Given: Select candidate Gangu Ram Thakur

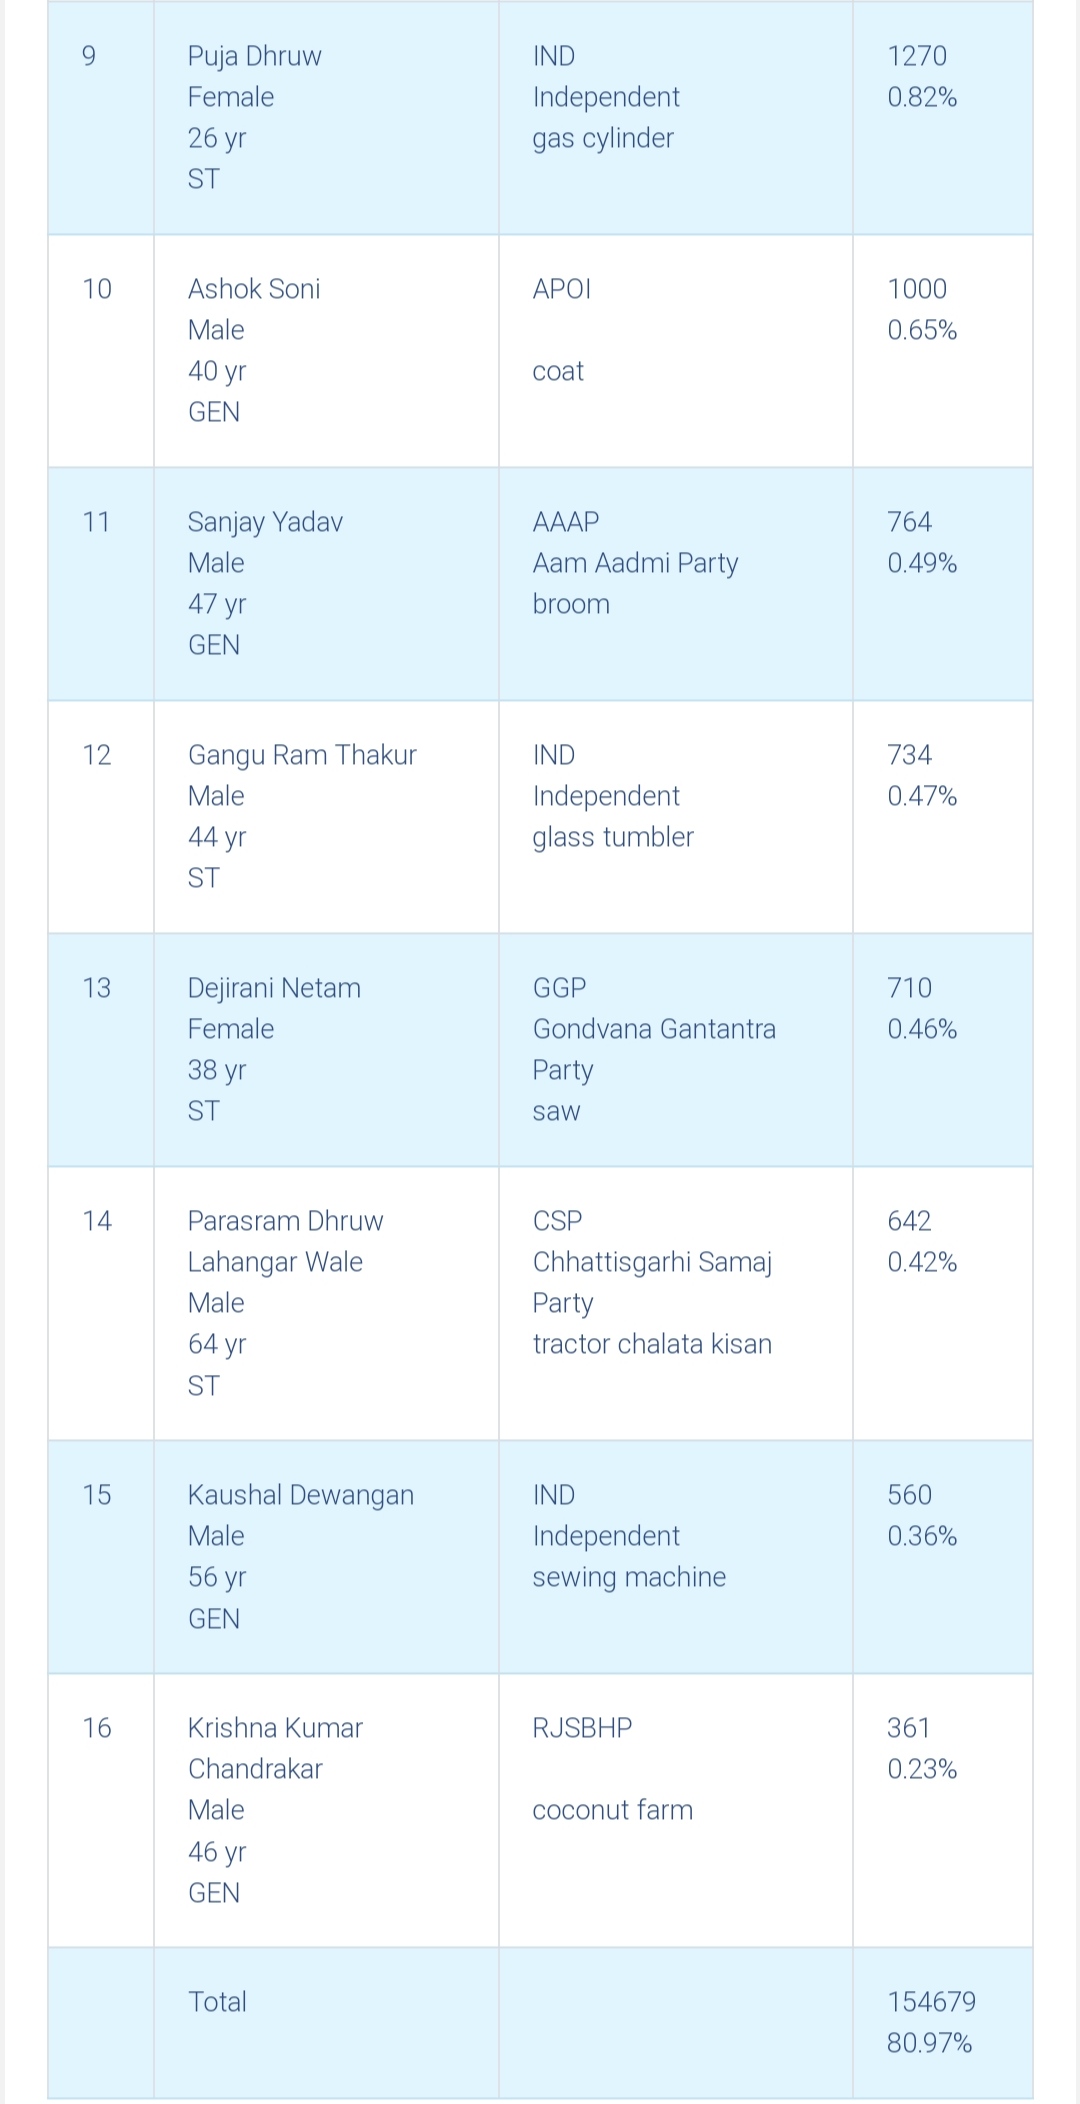Looking at the screenshot, I should [x=302, y=755].
